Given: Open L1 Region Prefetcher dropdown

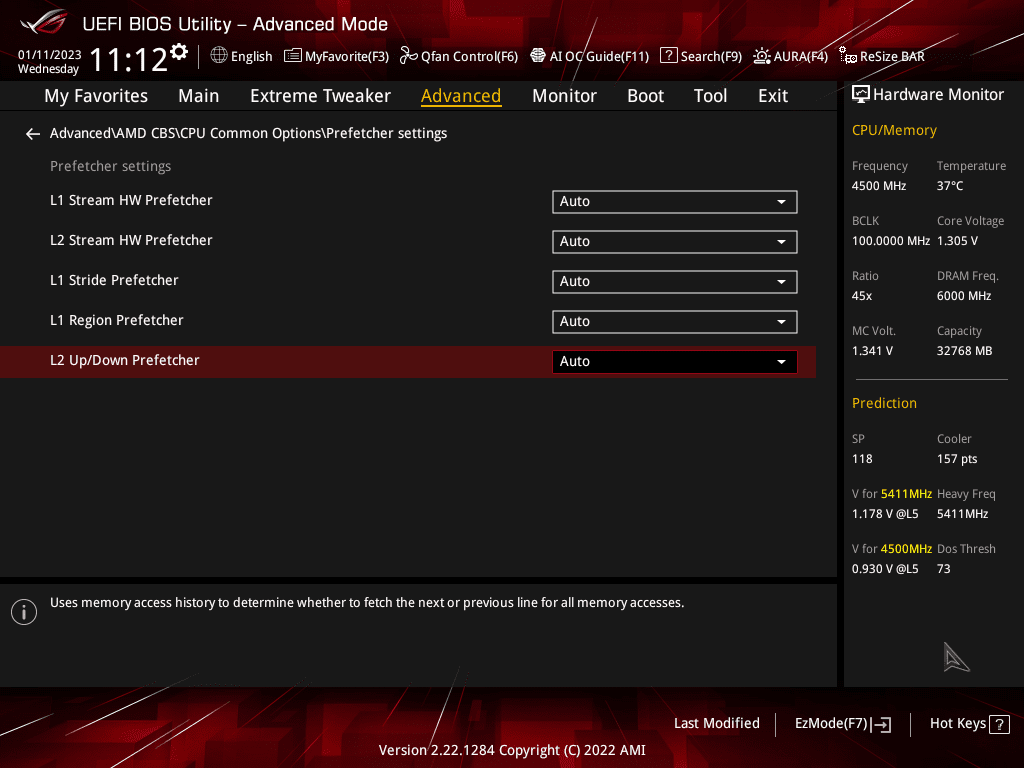Looking at the screenshot, I should click(675, 321).
